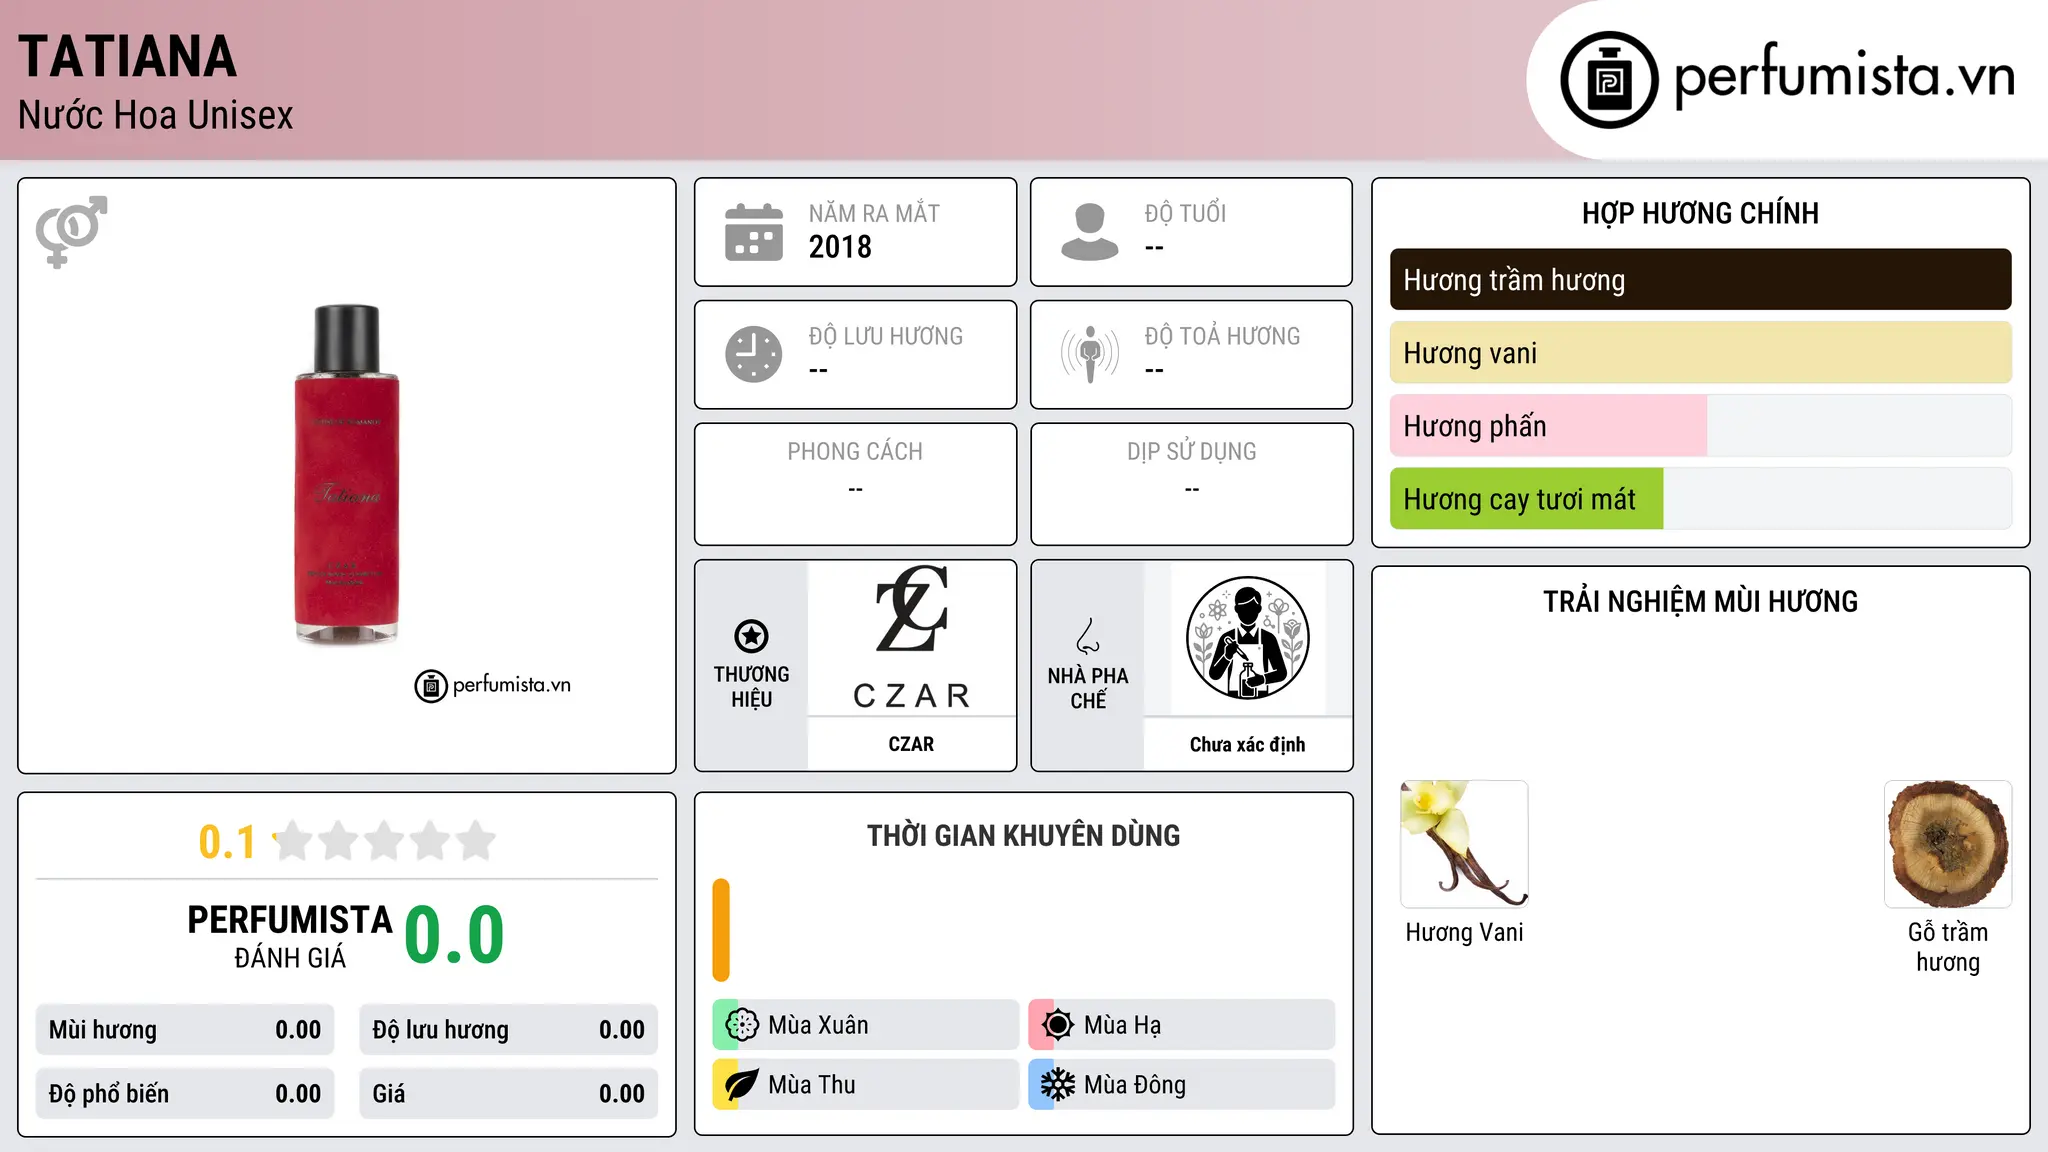Click the Hương vani accord bar
The width and height of the screenshot is (2048, 1152).
1700,353
